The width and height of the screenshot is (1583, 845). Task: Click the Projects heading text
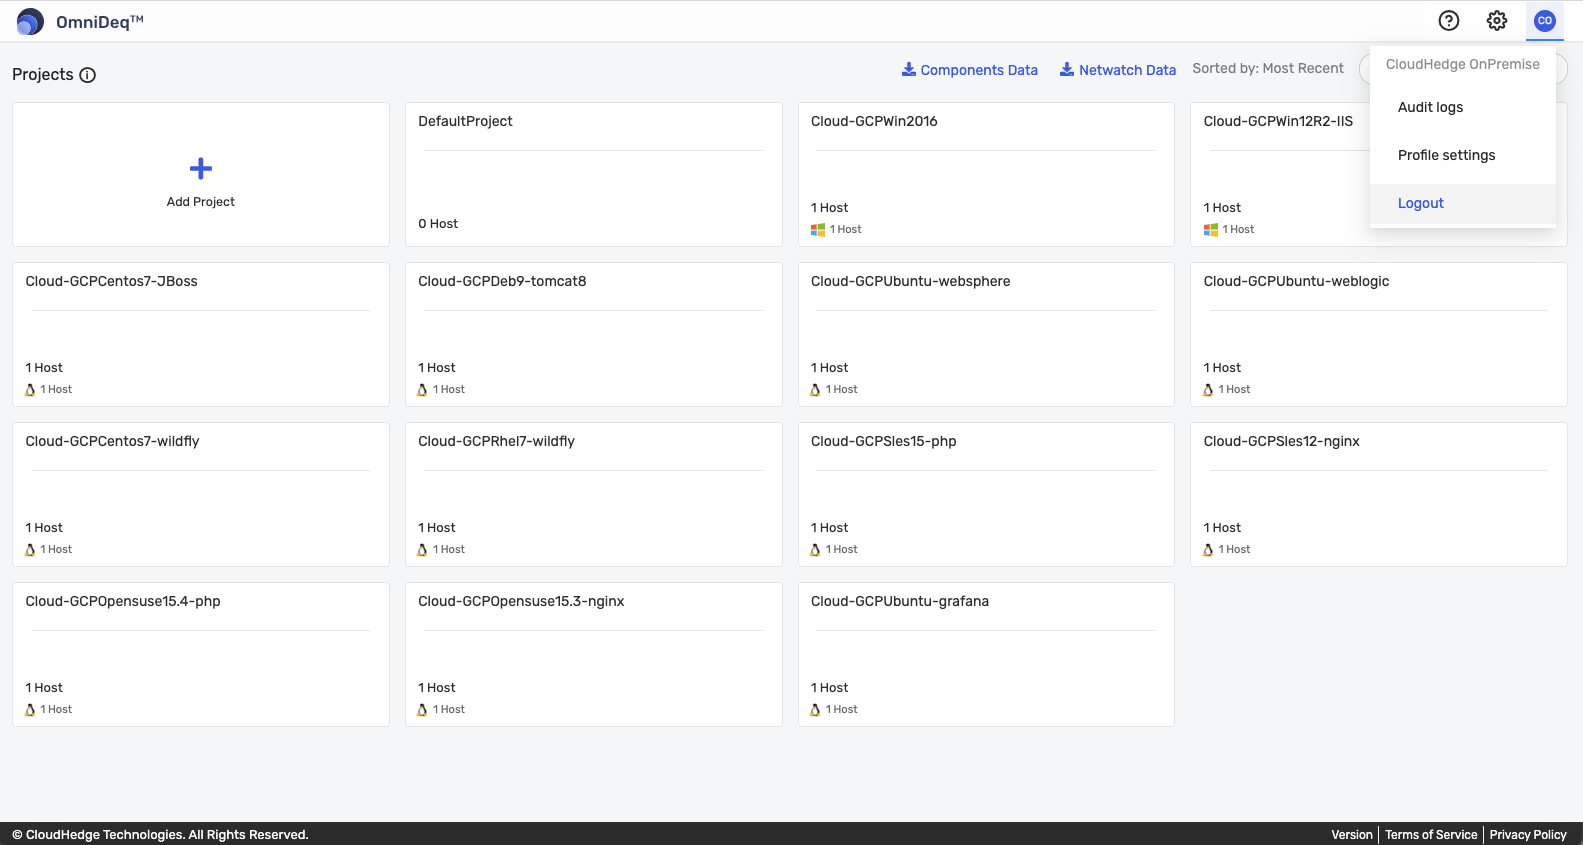[x=43, y=75]
